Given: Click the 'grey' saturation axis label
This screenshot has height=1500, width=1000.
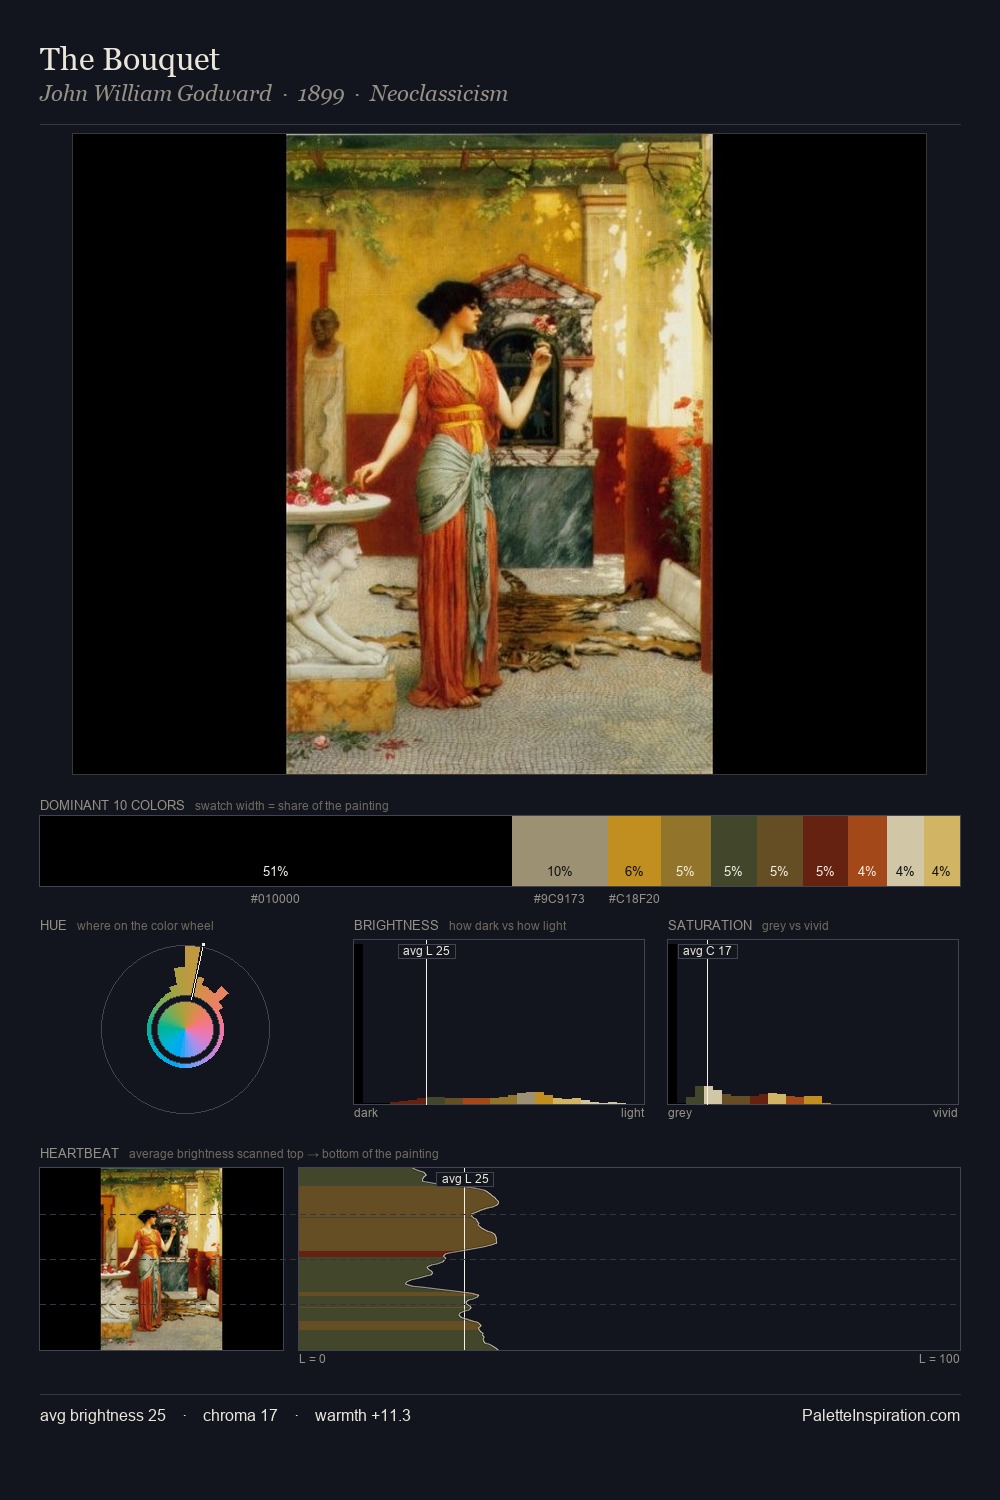Looking at the screenshot, I should (x=680, y=1113).
